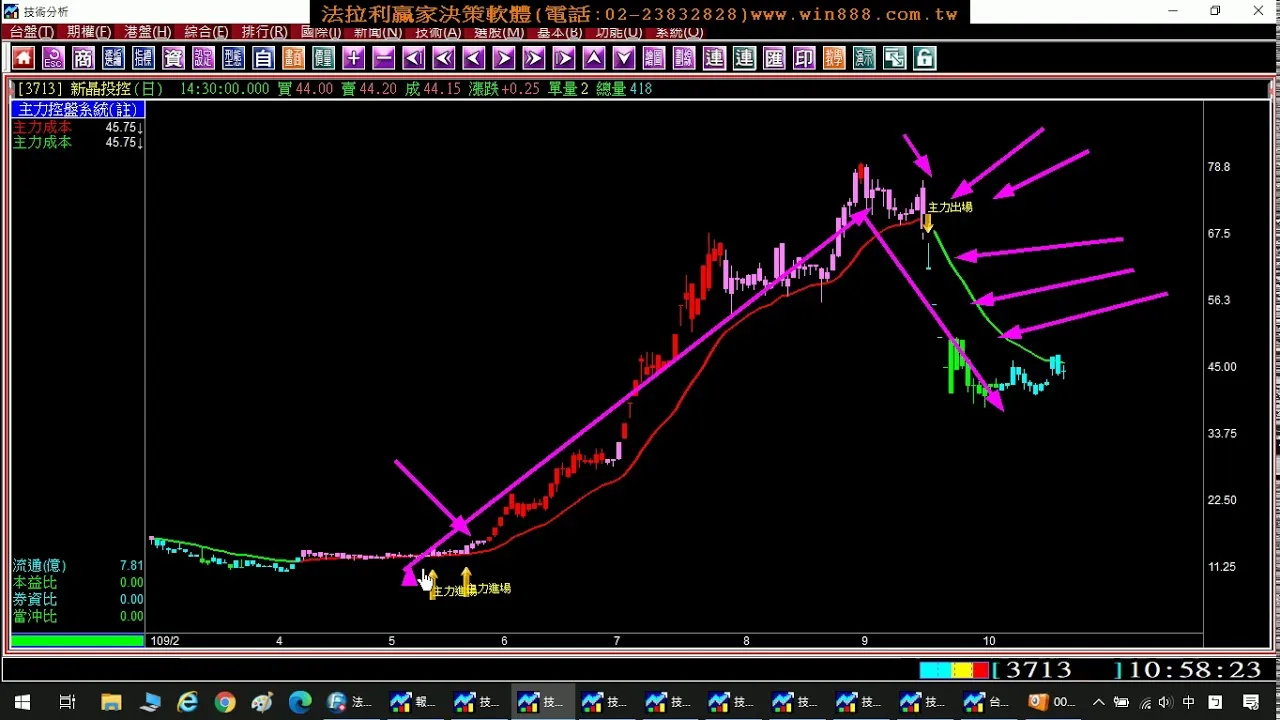
Task: Click the first 連 toolbar icon
Action: pyautogui.click(x=714, y=58)
